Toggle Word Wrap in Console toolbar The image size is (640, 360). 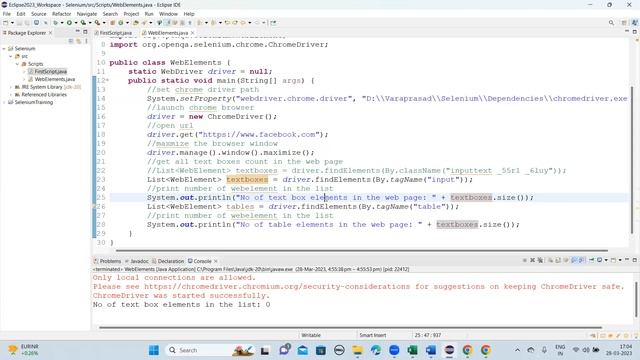[x=566, y=260]
